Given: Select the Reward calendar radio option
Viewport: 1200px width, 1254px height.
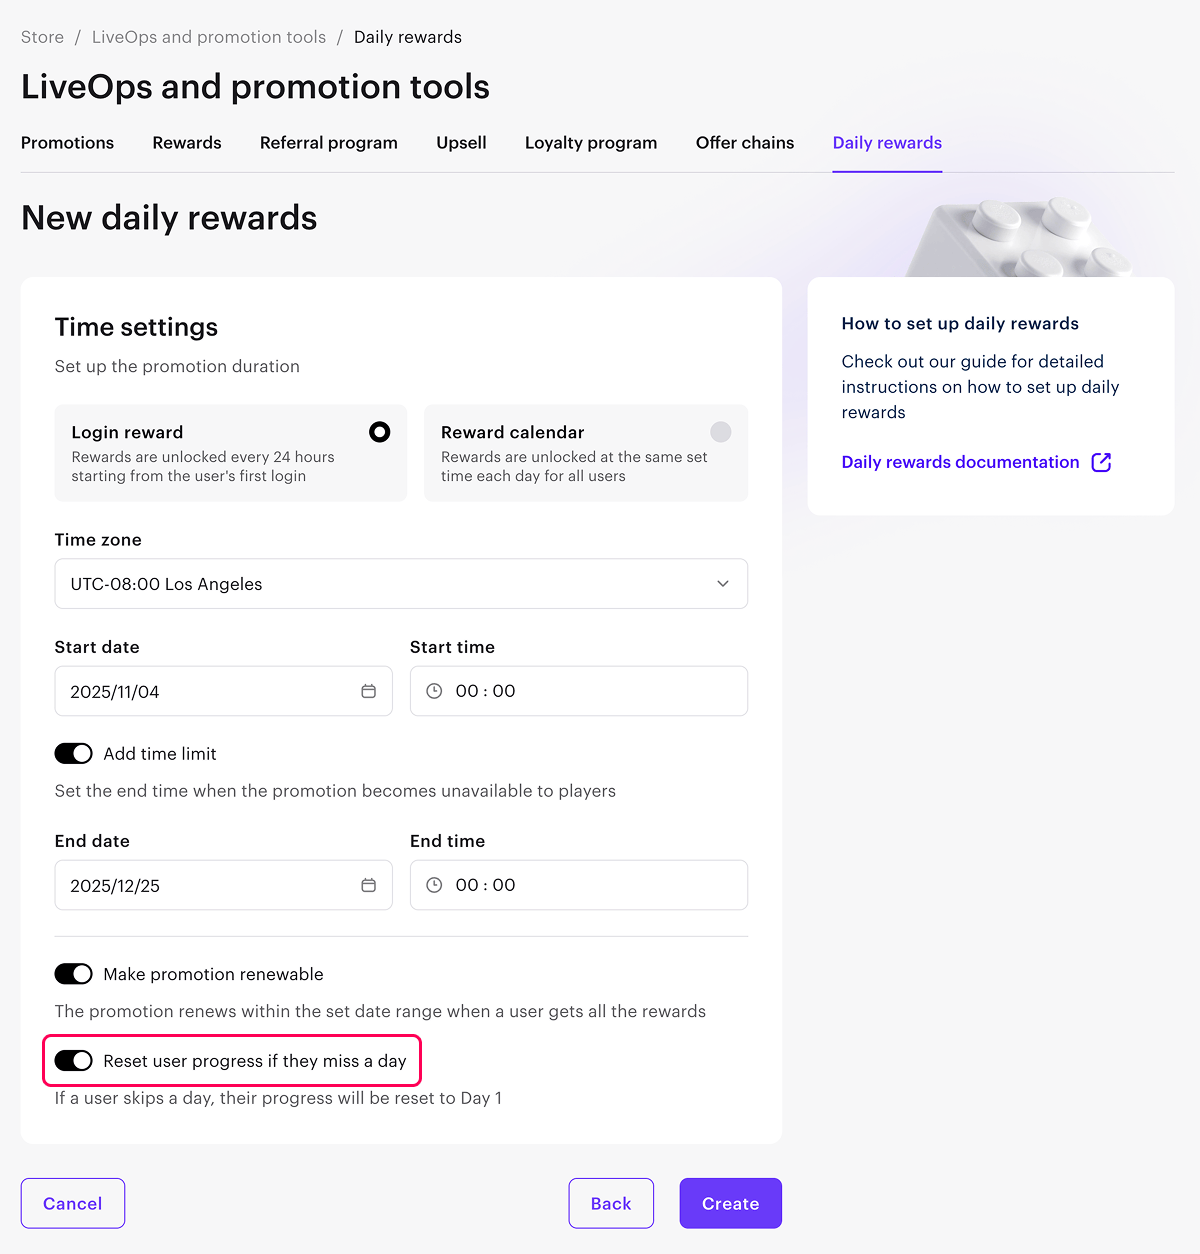Looking at the screenshot, I should 720,432.
